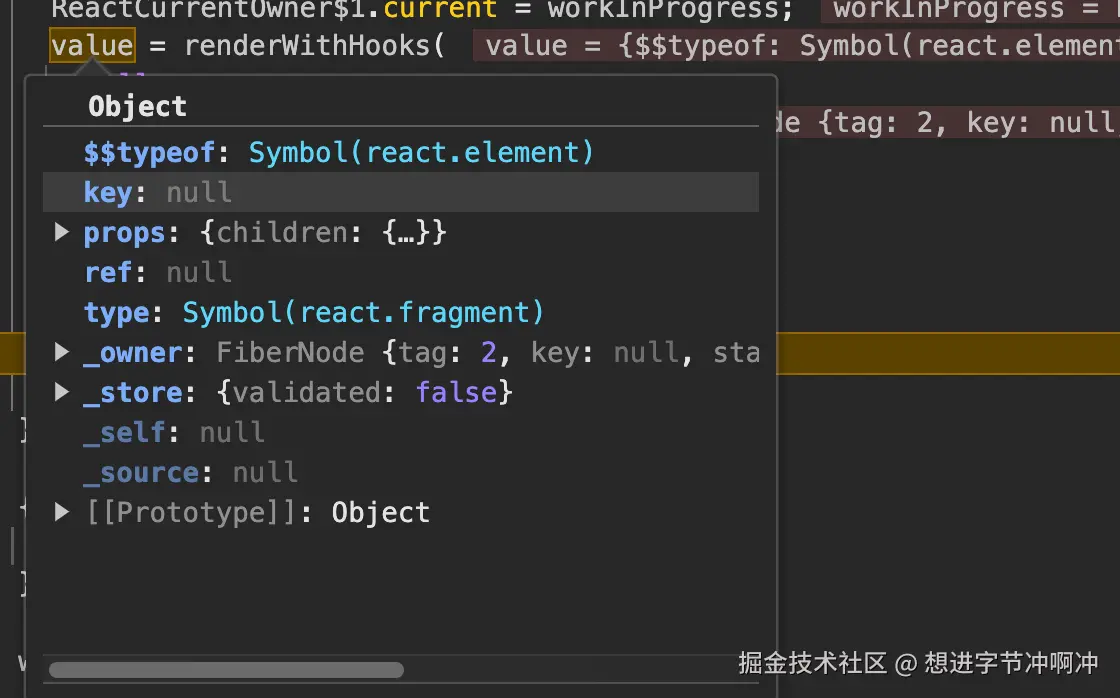Screen dimensions: 1120x698
Task: Select the _self: null row
Action: [174, 433]
